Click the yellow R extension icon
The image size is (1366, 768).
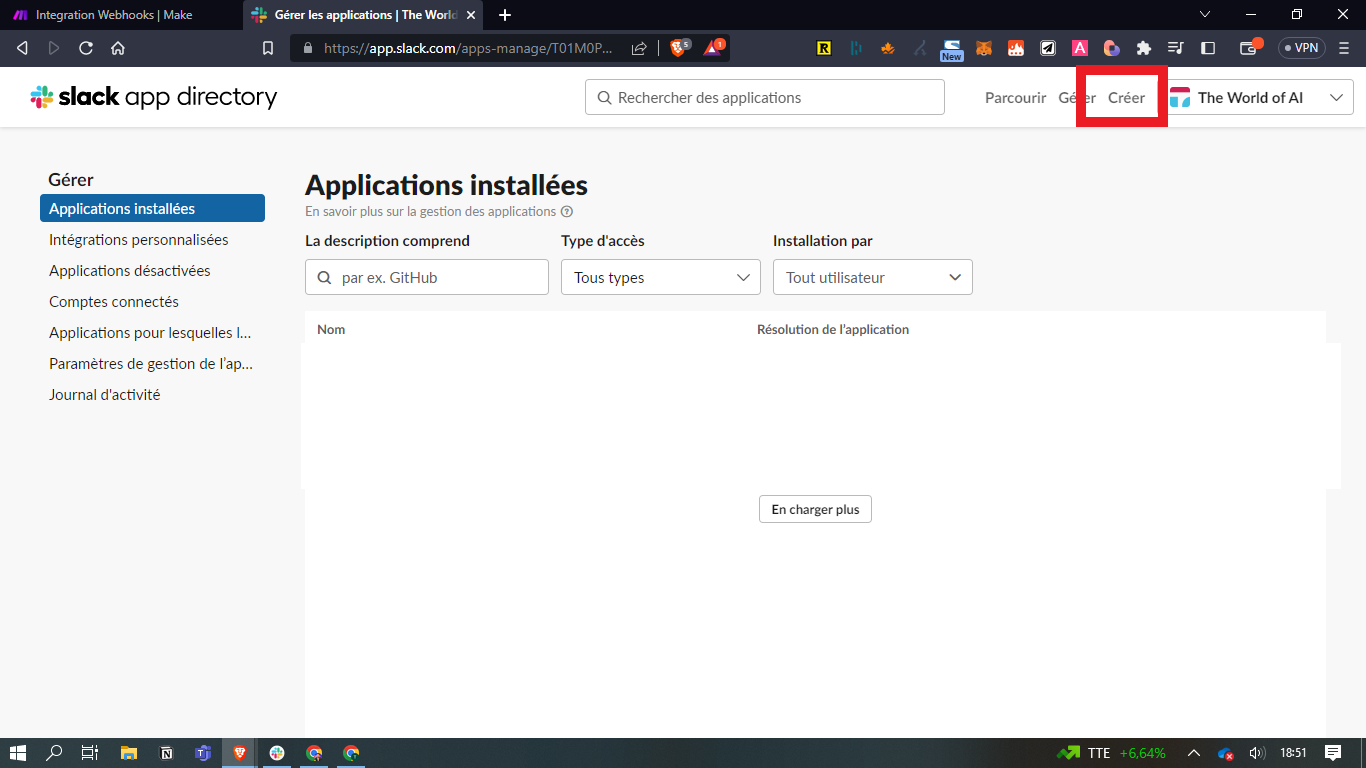tap(824, 47)
